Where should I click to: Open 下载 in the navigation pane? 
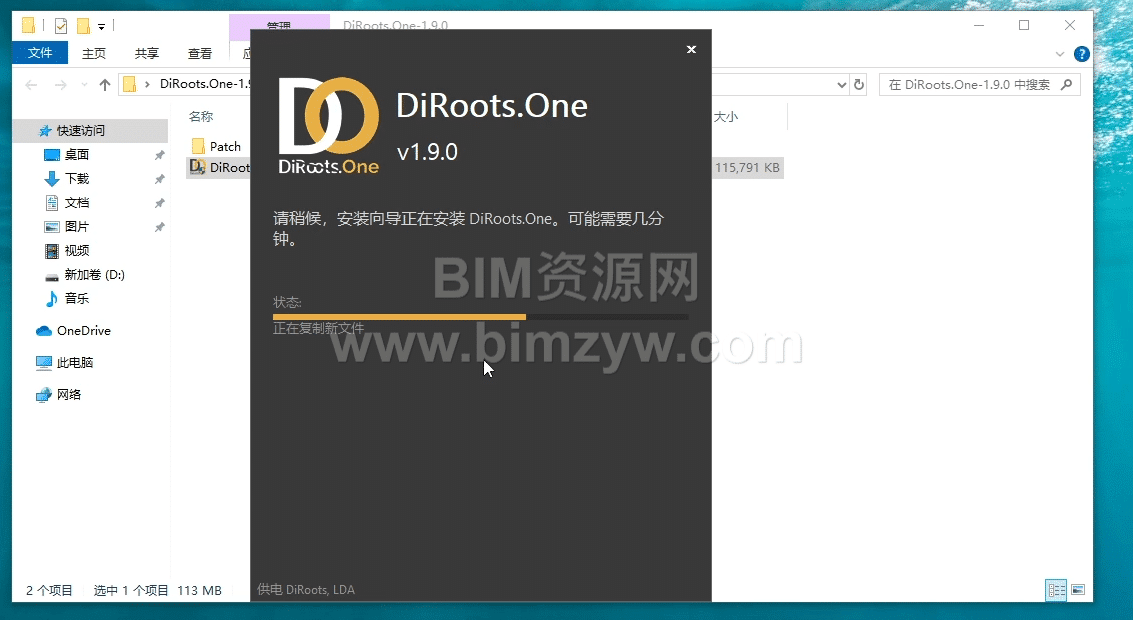click(x=77, y=178)
